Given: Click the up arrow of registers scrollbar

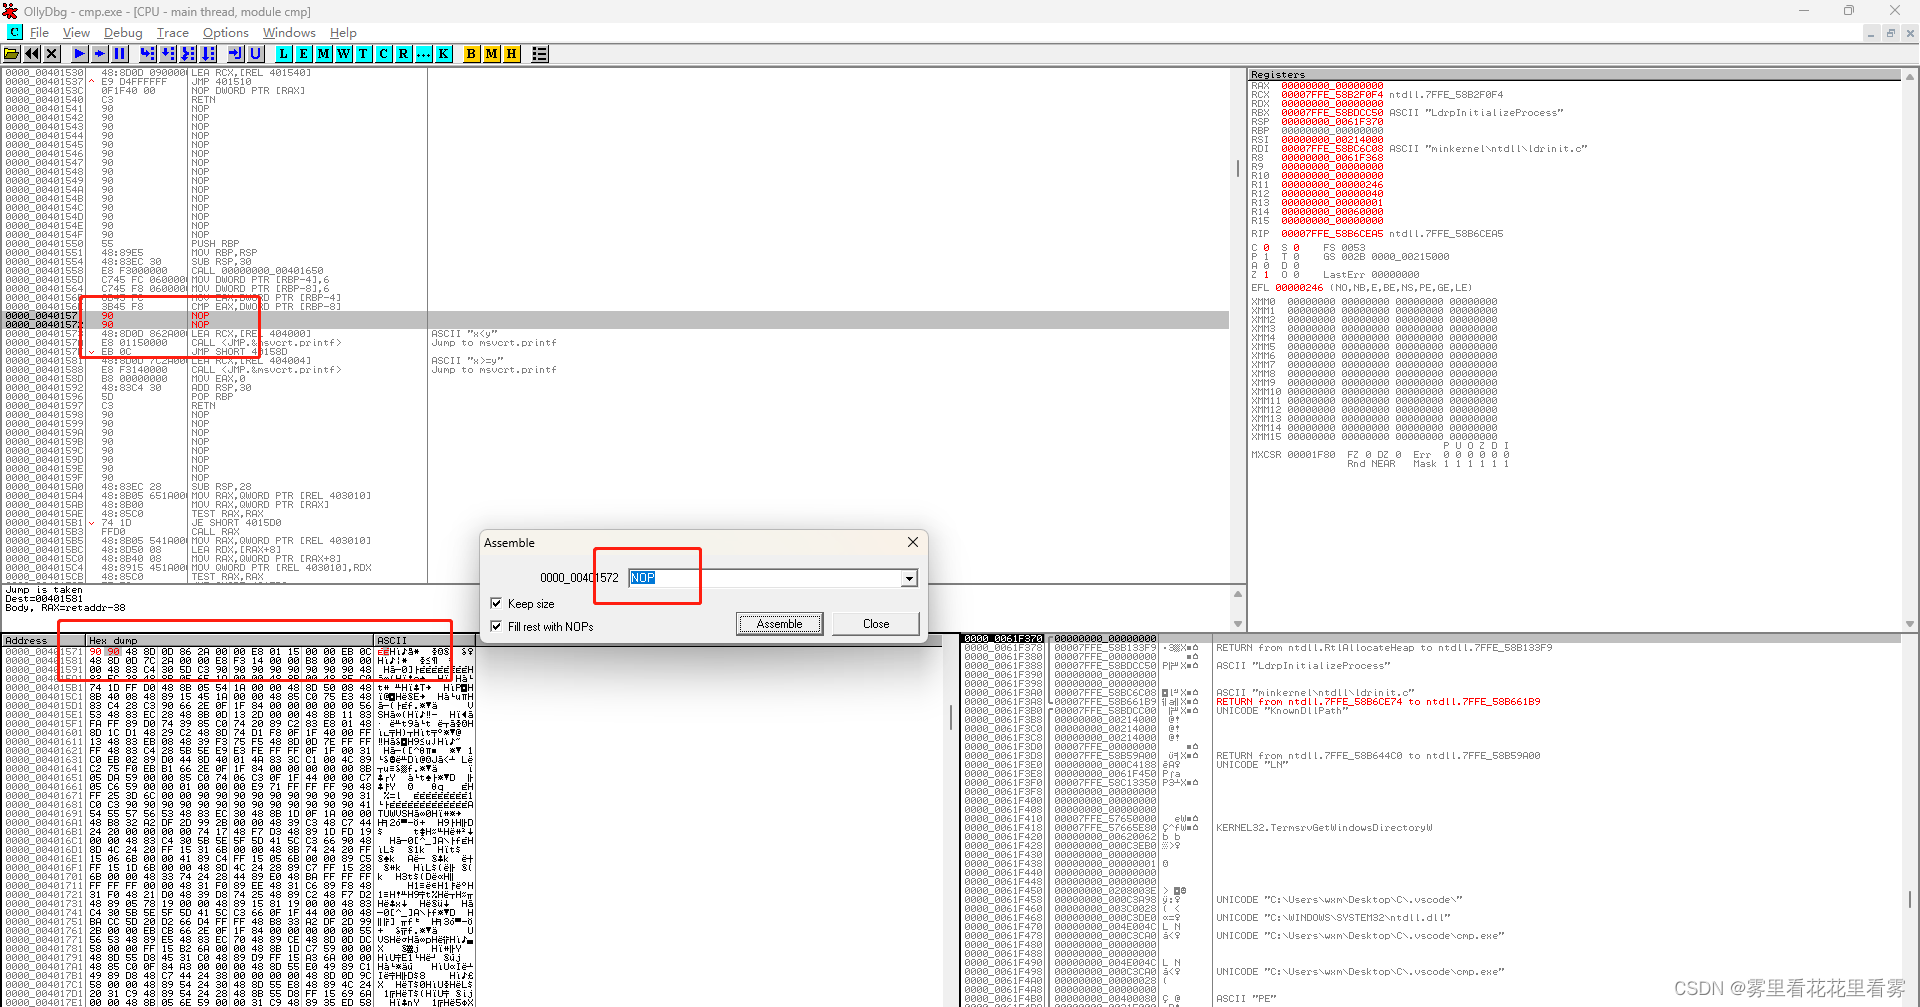Looking at the screenshot, I should click(x=1910, y=76).
